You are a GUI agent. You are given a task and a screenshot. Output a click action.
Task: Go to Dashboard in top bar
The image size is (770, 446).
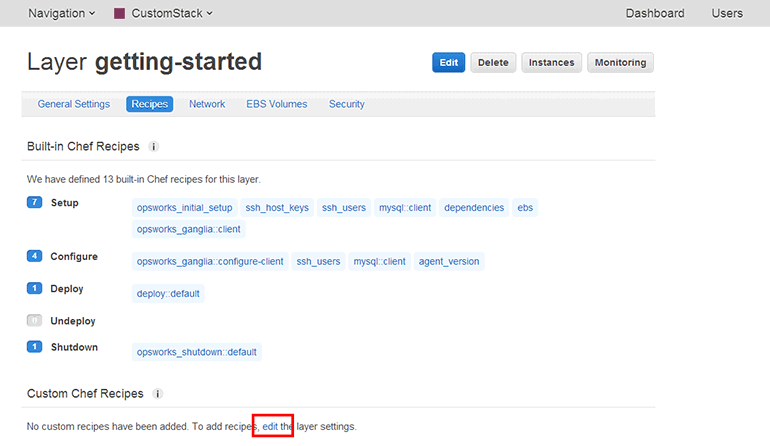(655, 14)
